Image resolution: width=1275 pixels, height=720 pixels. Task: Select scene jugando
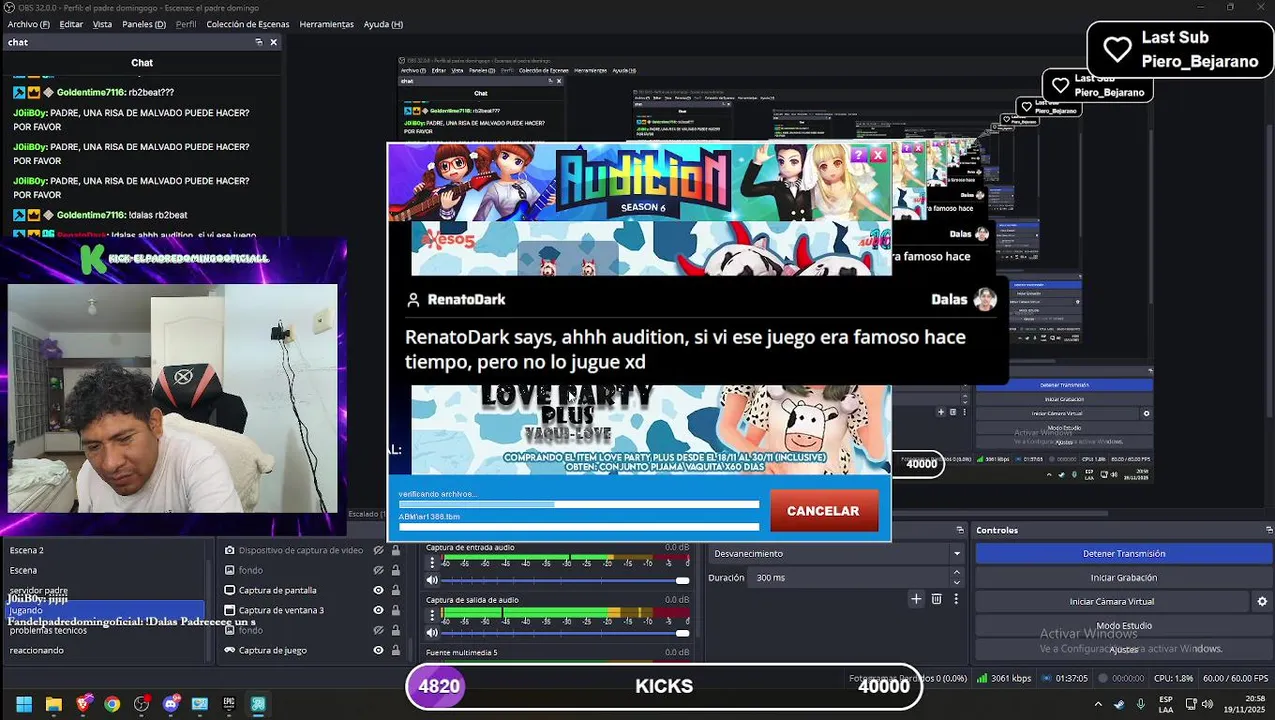tap(105, 610)
